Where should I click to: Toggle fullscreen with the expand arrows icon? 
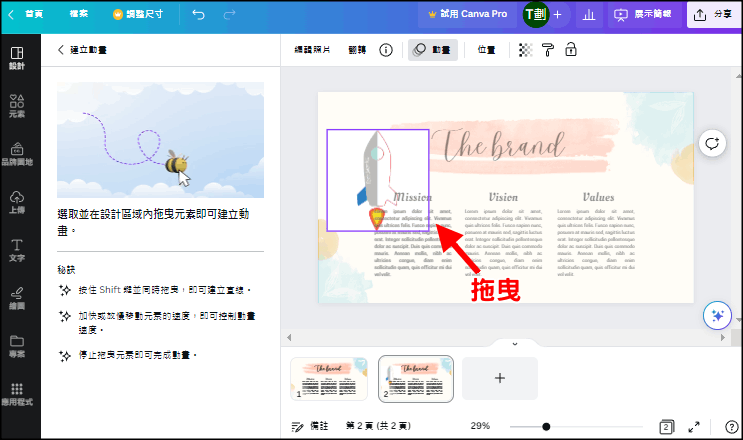[x=694, y=426]
